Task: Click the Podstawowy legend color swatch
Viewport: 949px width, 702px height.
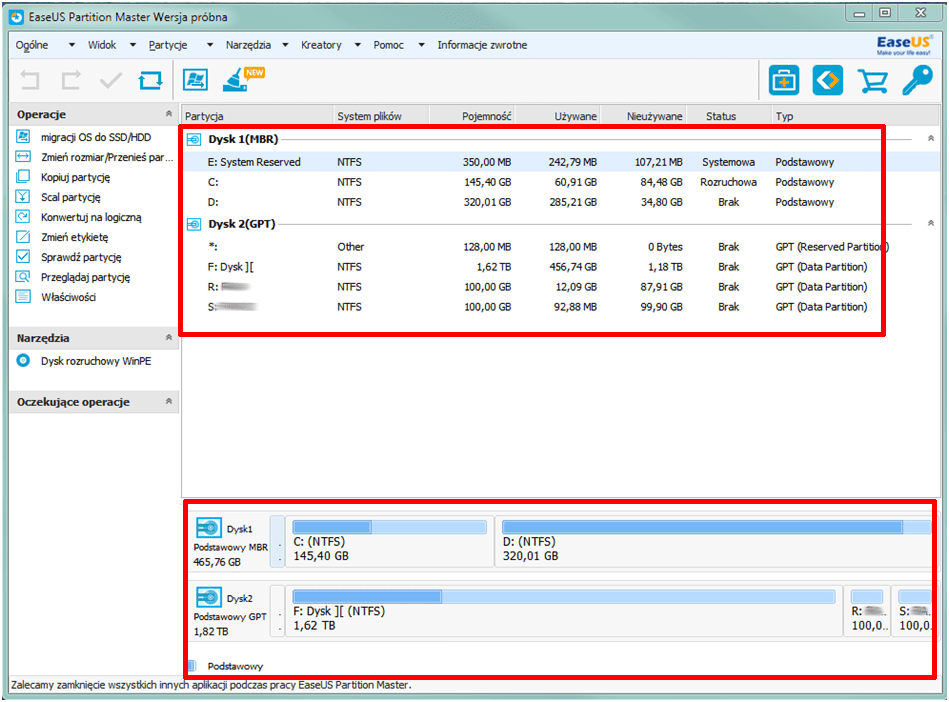Action: pos(192,665)
